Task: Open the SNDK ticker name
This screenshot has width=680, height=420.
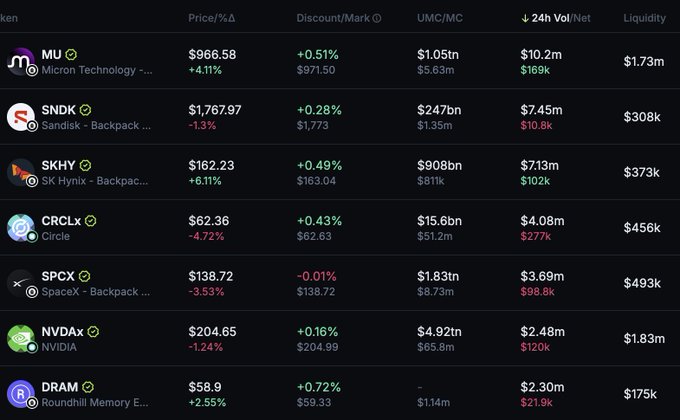Action: tap(59, 110)
